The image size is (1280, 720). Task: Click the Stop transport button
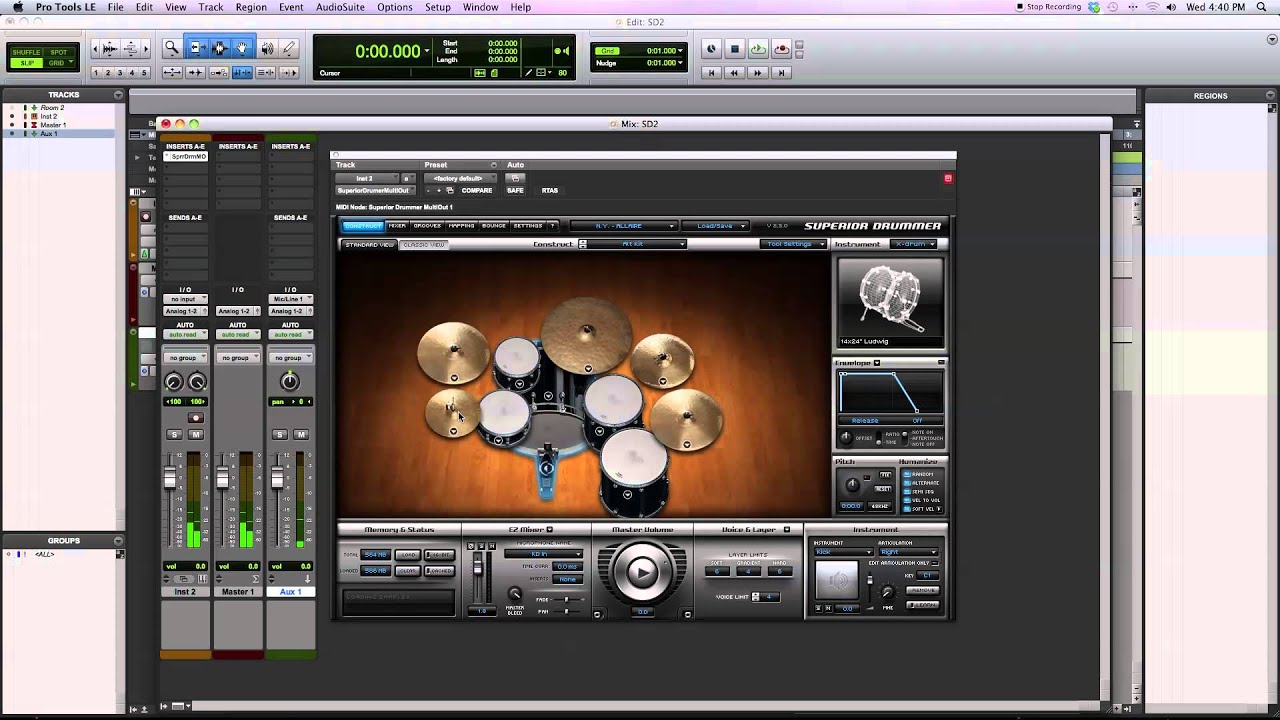(734, 49)
